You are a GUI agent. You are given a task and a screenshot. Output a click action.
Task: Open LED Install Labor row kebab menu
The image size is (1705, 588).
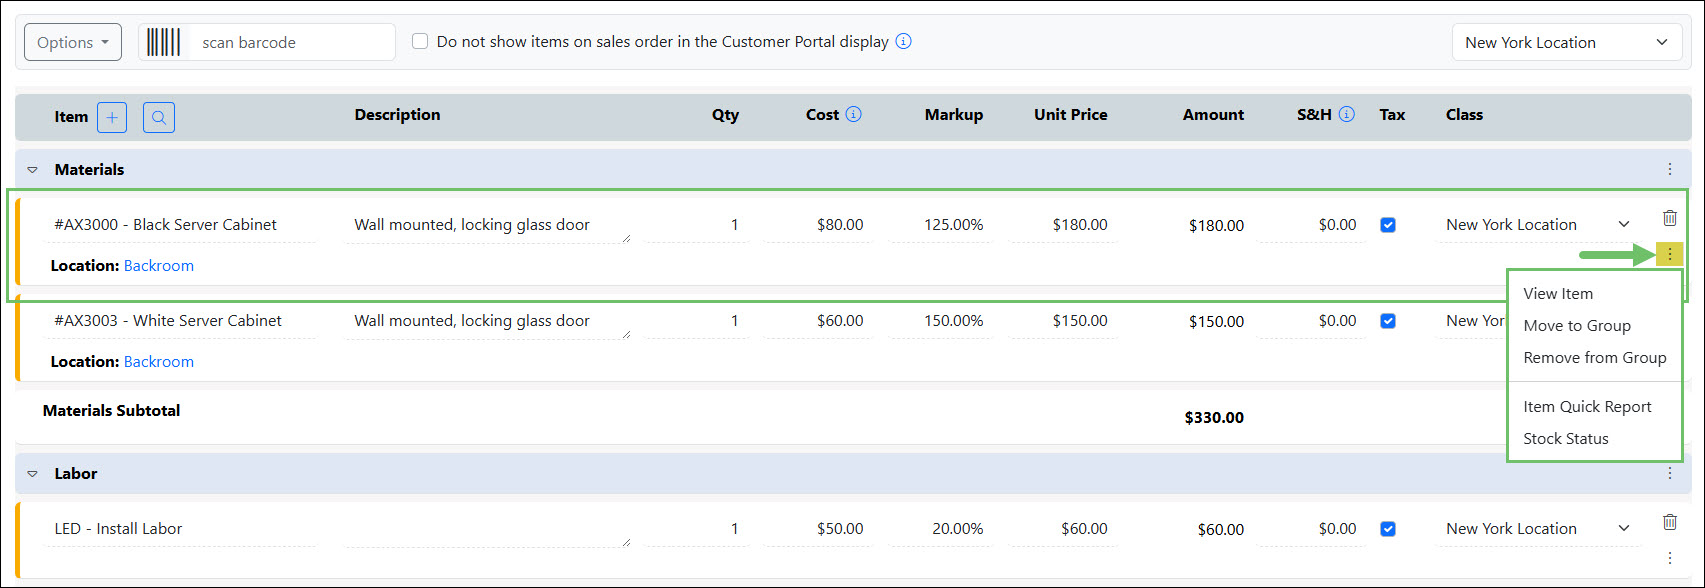tap(1669, 557)
